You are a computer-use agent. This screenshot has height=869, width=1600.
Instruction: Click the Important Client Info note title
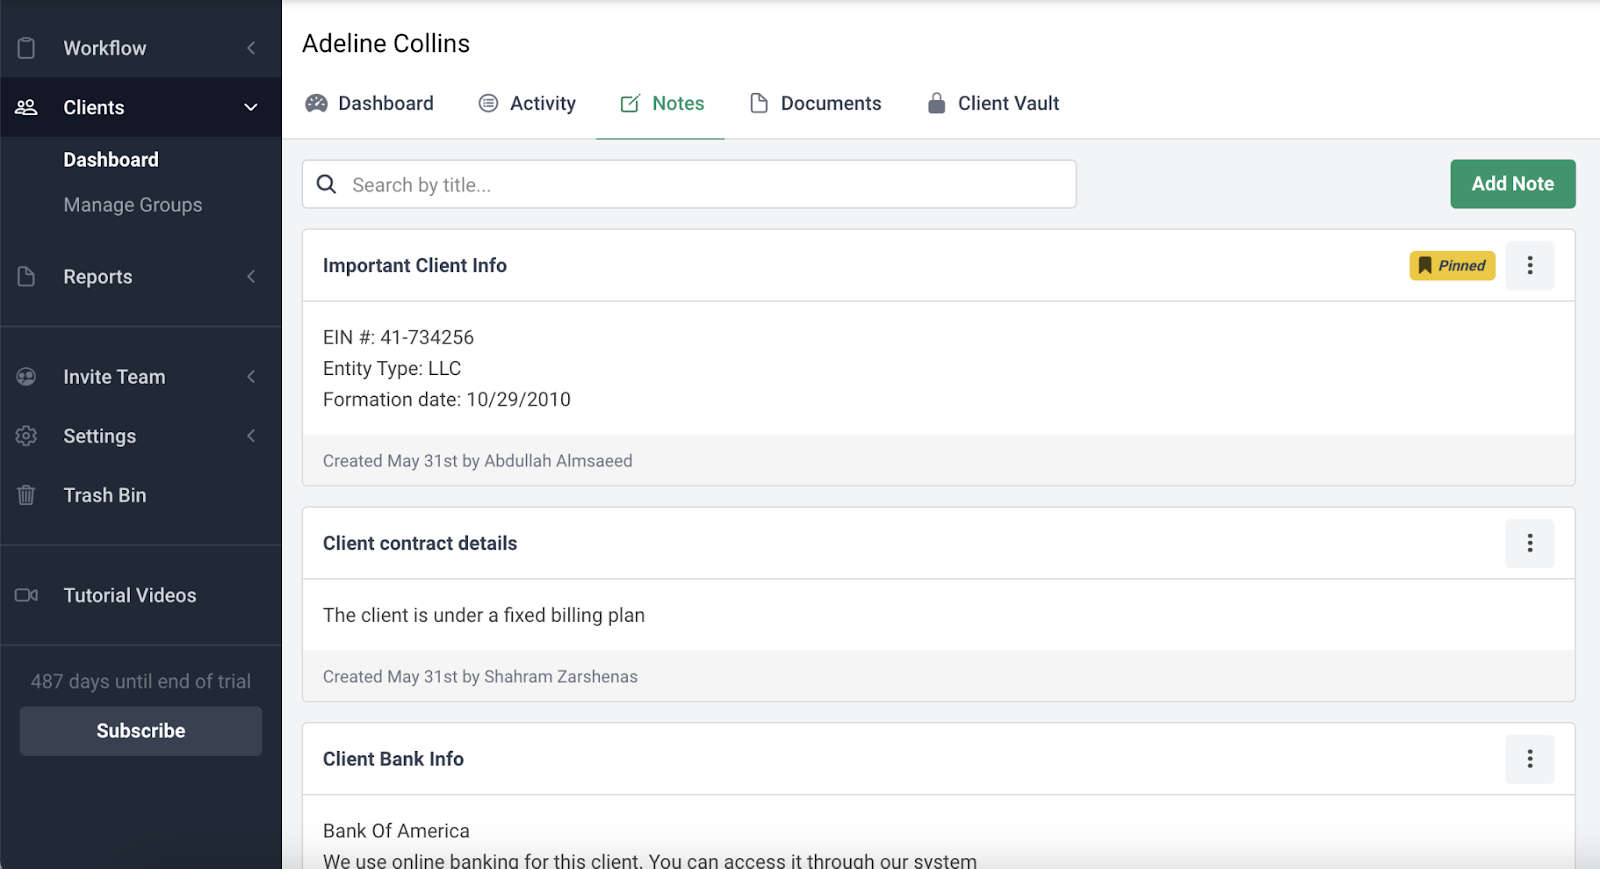pyautogui.click(x=415, y=265)
